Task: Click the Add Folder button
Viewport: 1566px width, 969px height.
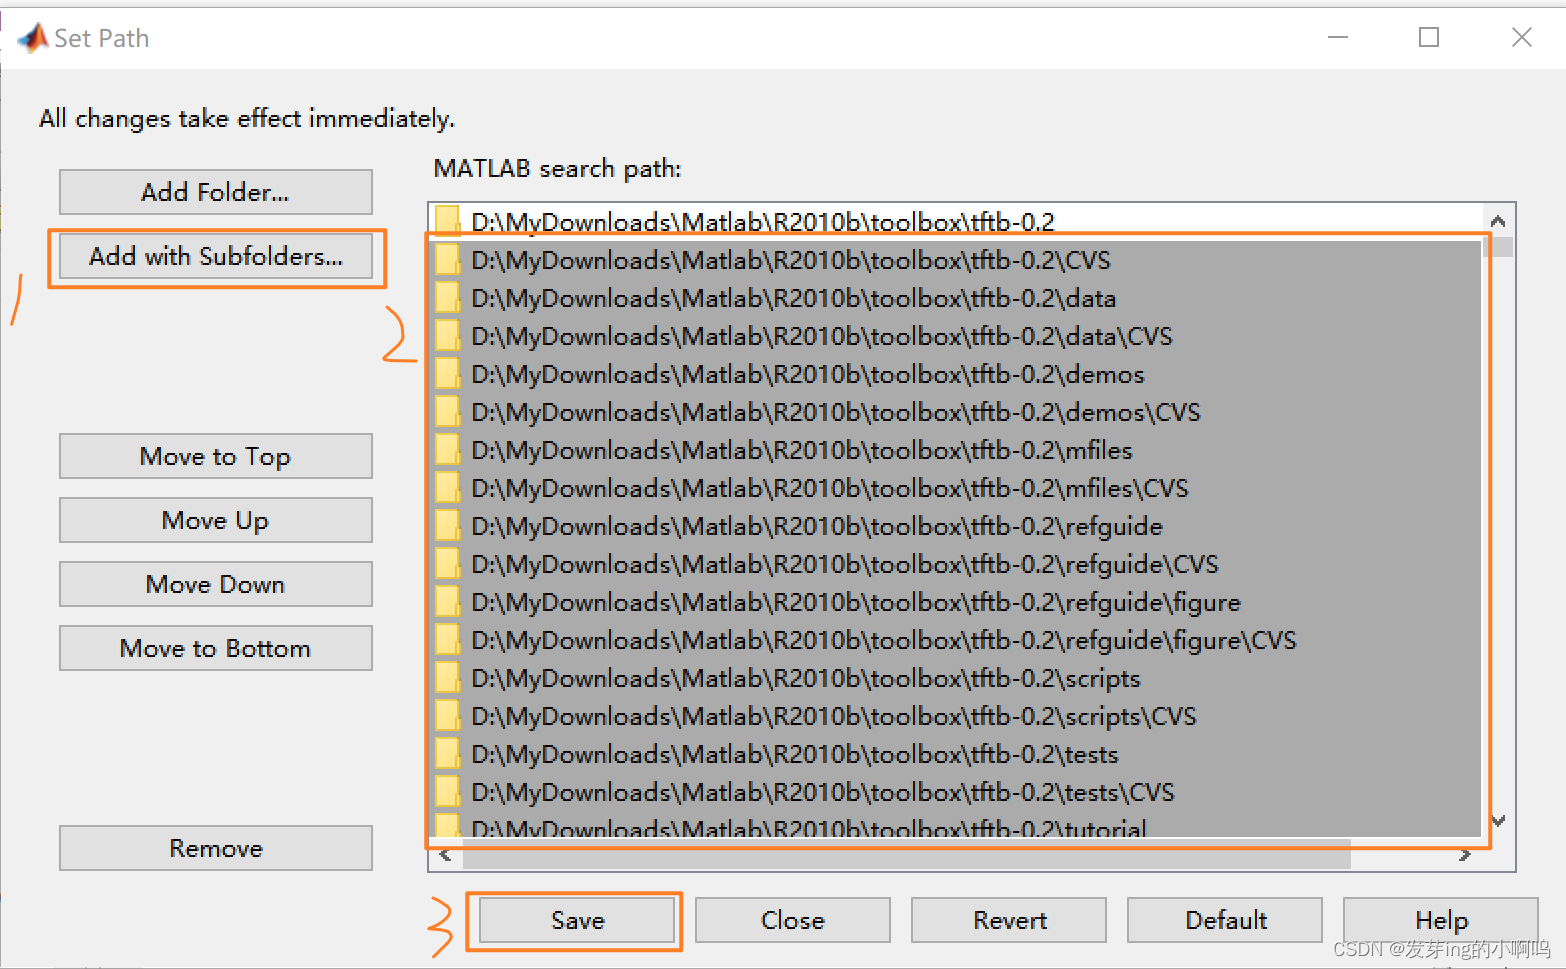Action: click(216, 192)
